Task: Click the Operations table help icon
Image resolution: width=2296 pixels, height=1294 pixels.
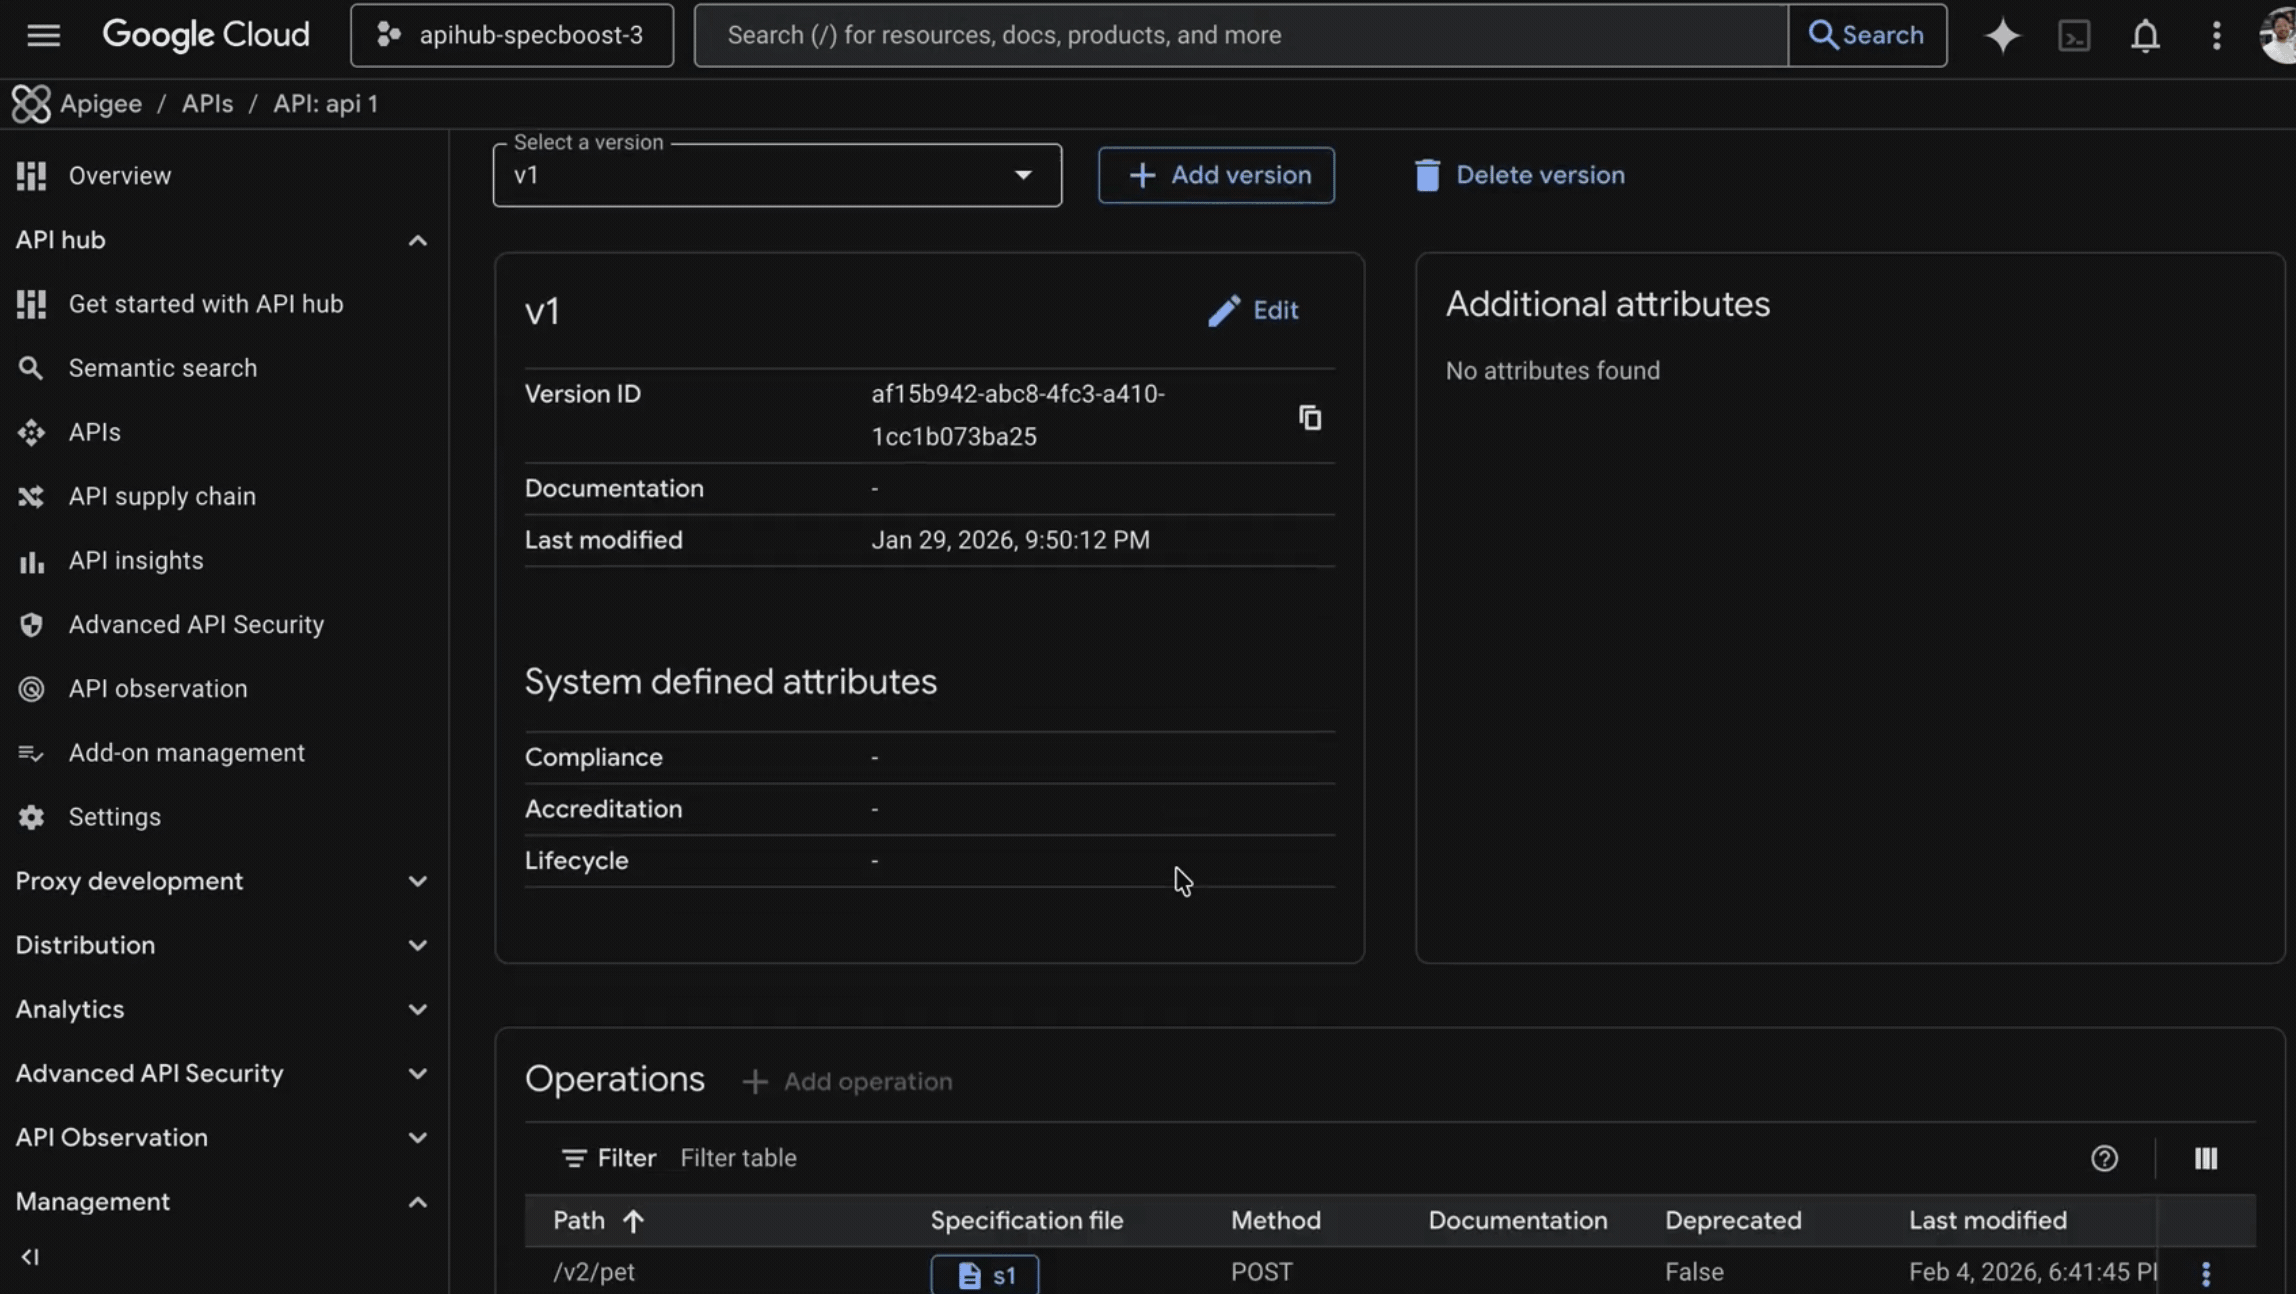Action: click(2104, 1158)
